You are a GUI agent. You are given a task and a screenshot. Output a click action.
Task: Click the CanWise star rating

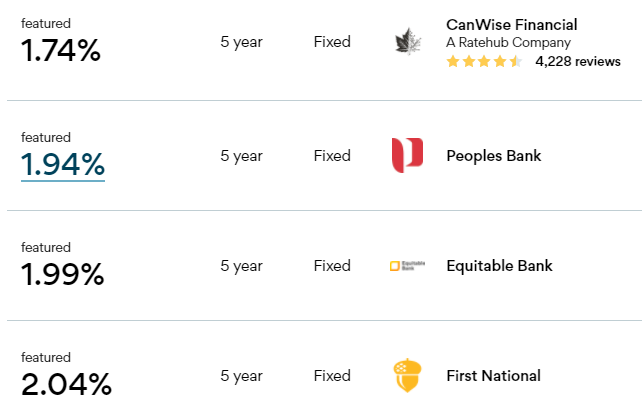484,61
